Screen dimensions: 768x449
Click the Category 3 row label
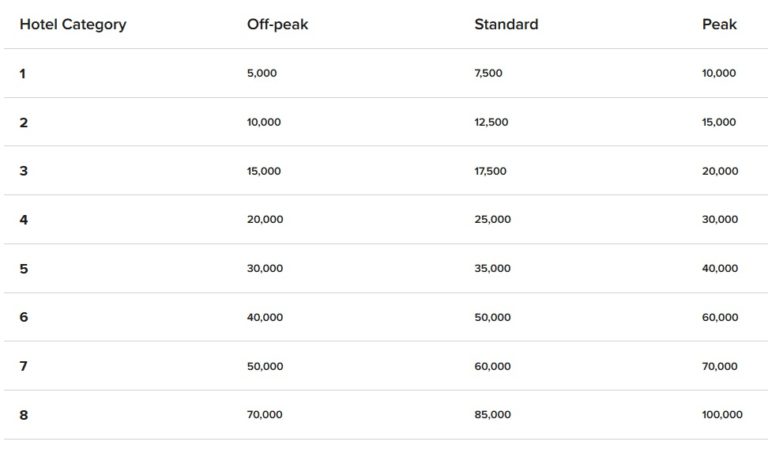(x=23, y=171)
